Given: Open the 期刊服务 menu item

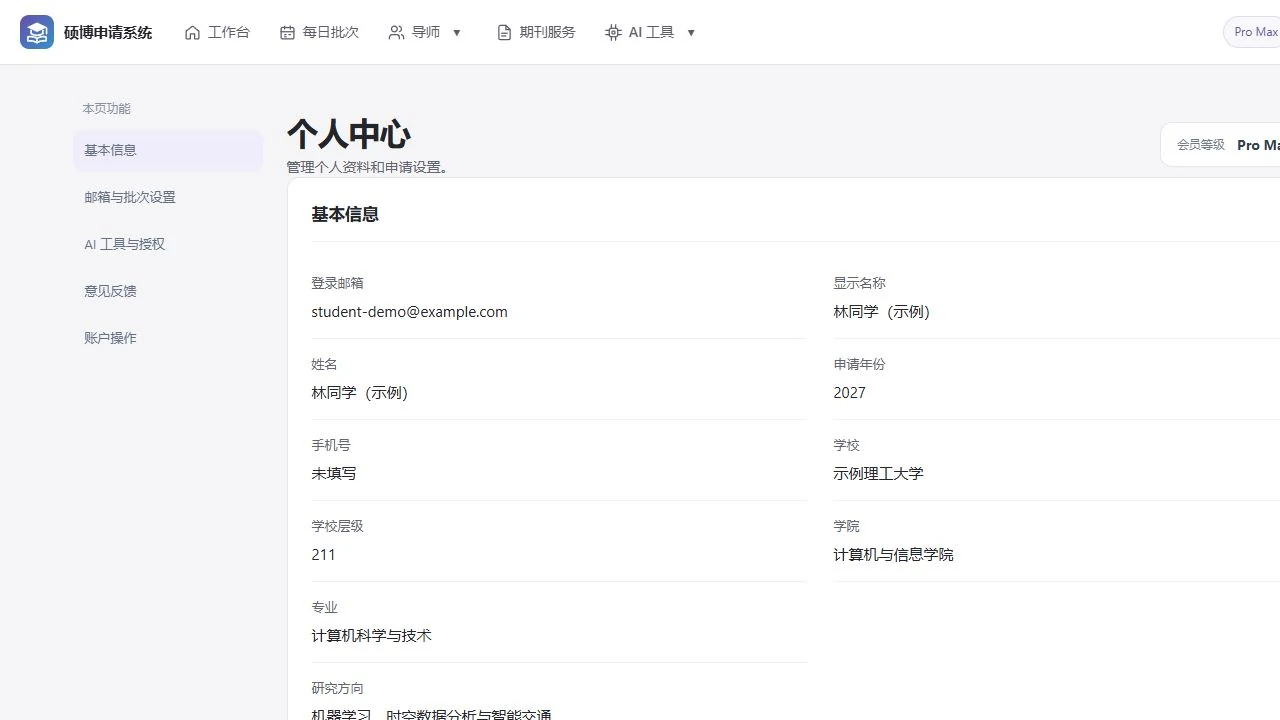Looking at the screenshot, I should [x=536, y=32].
